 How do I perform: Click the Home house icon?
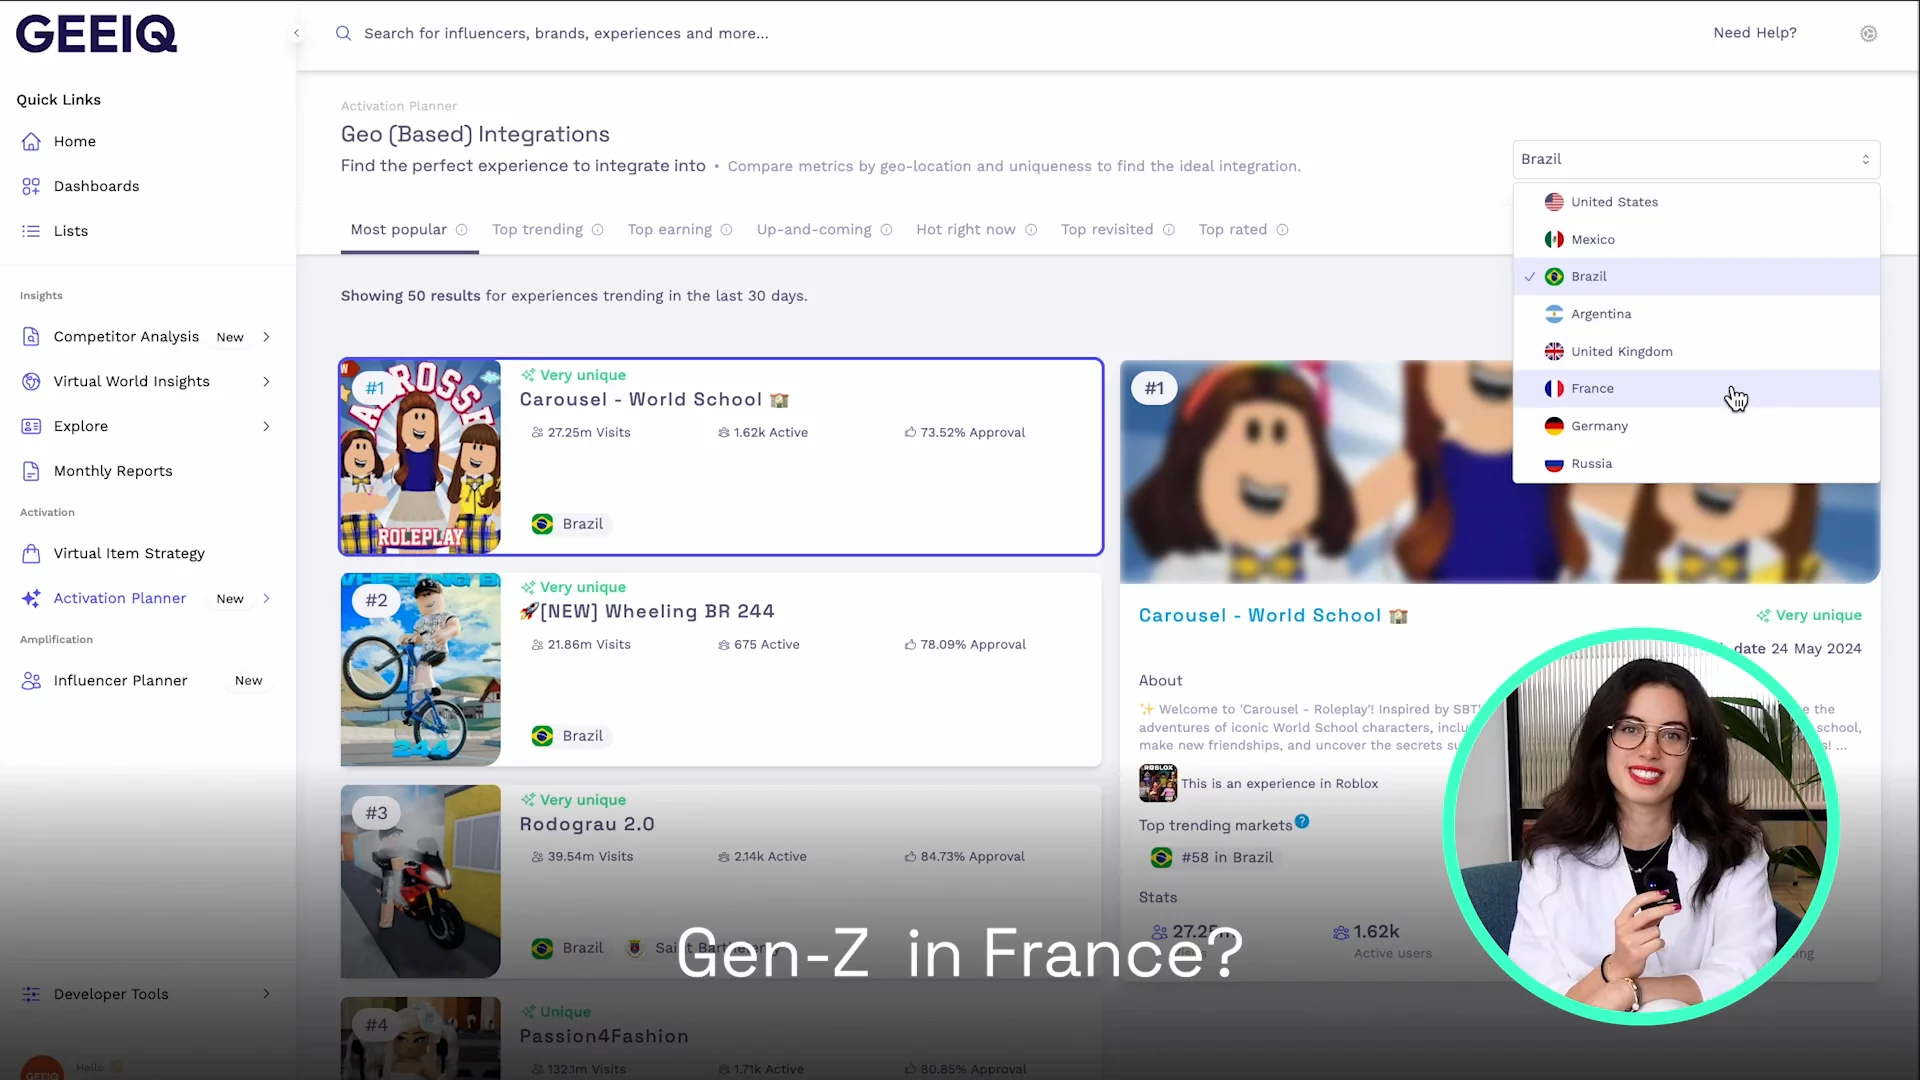pos(31,141)
